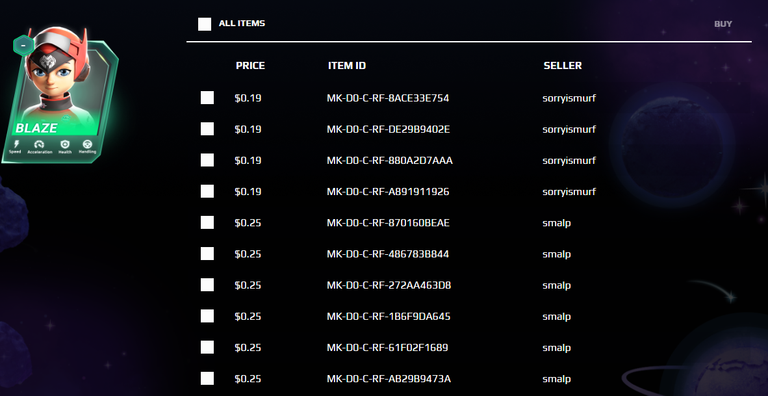This screenshot has height=396, width=768.
Task: Select item MK-D0-C-RF-8ACE33E754 checkbox
Action: tap(207, 98)
